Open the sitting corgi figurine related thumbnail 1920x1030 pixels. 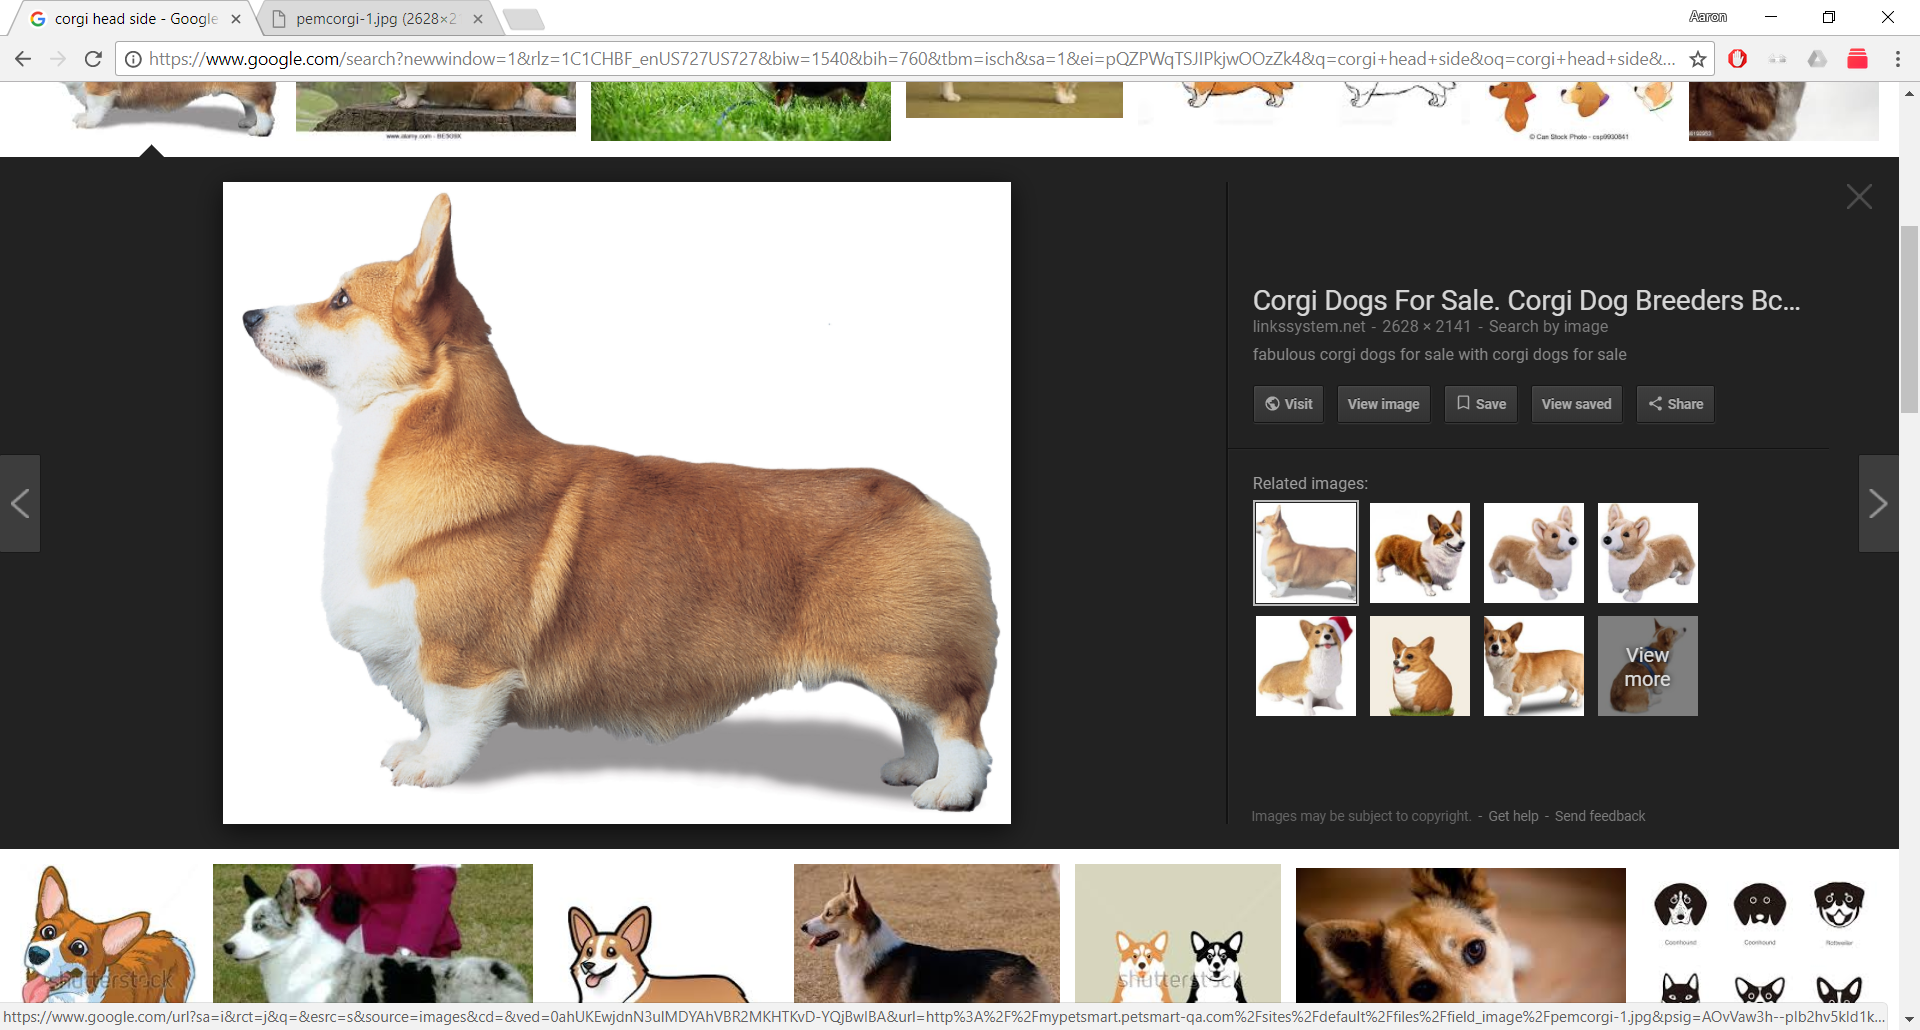pos(1420,666)
